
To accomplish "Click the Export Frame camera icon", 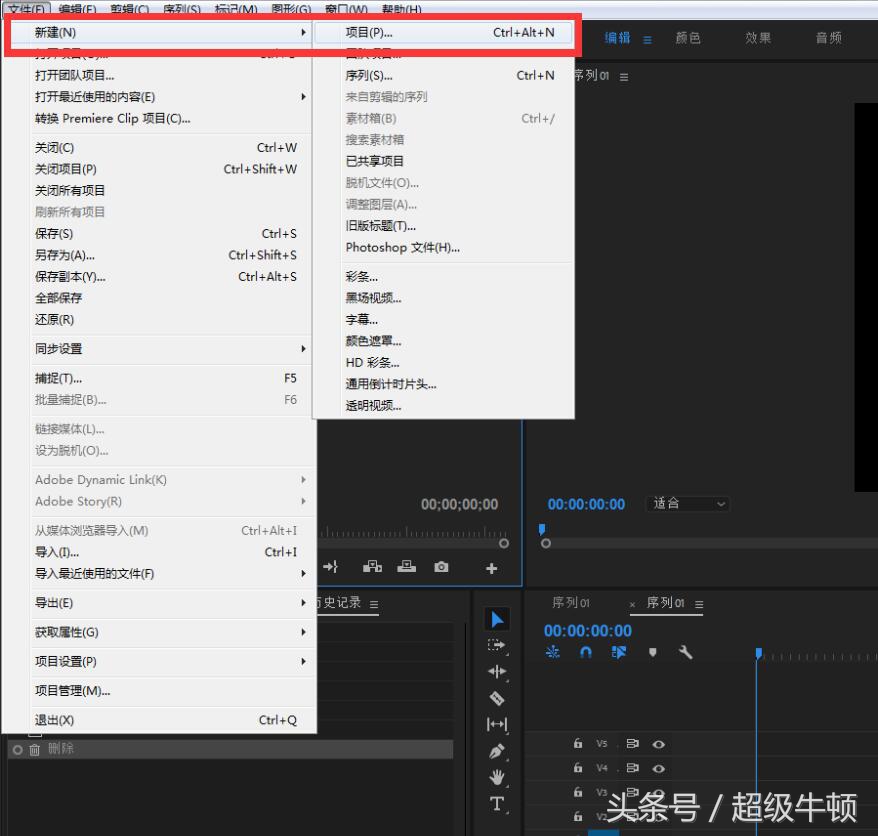I will pyautogui.click(x=441, y=566).
